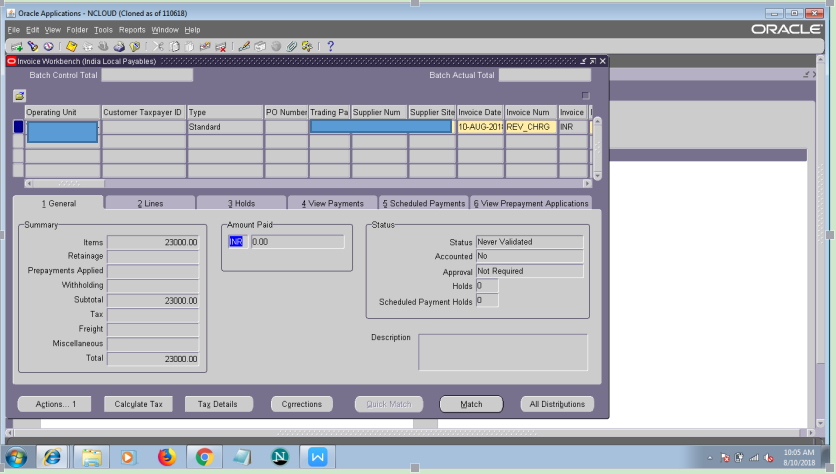Image resolution: width=836 pixels, height=474 pixels.
Task: Open the Reports menu
Action: (x=132, y=30)
